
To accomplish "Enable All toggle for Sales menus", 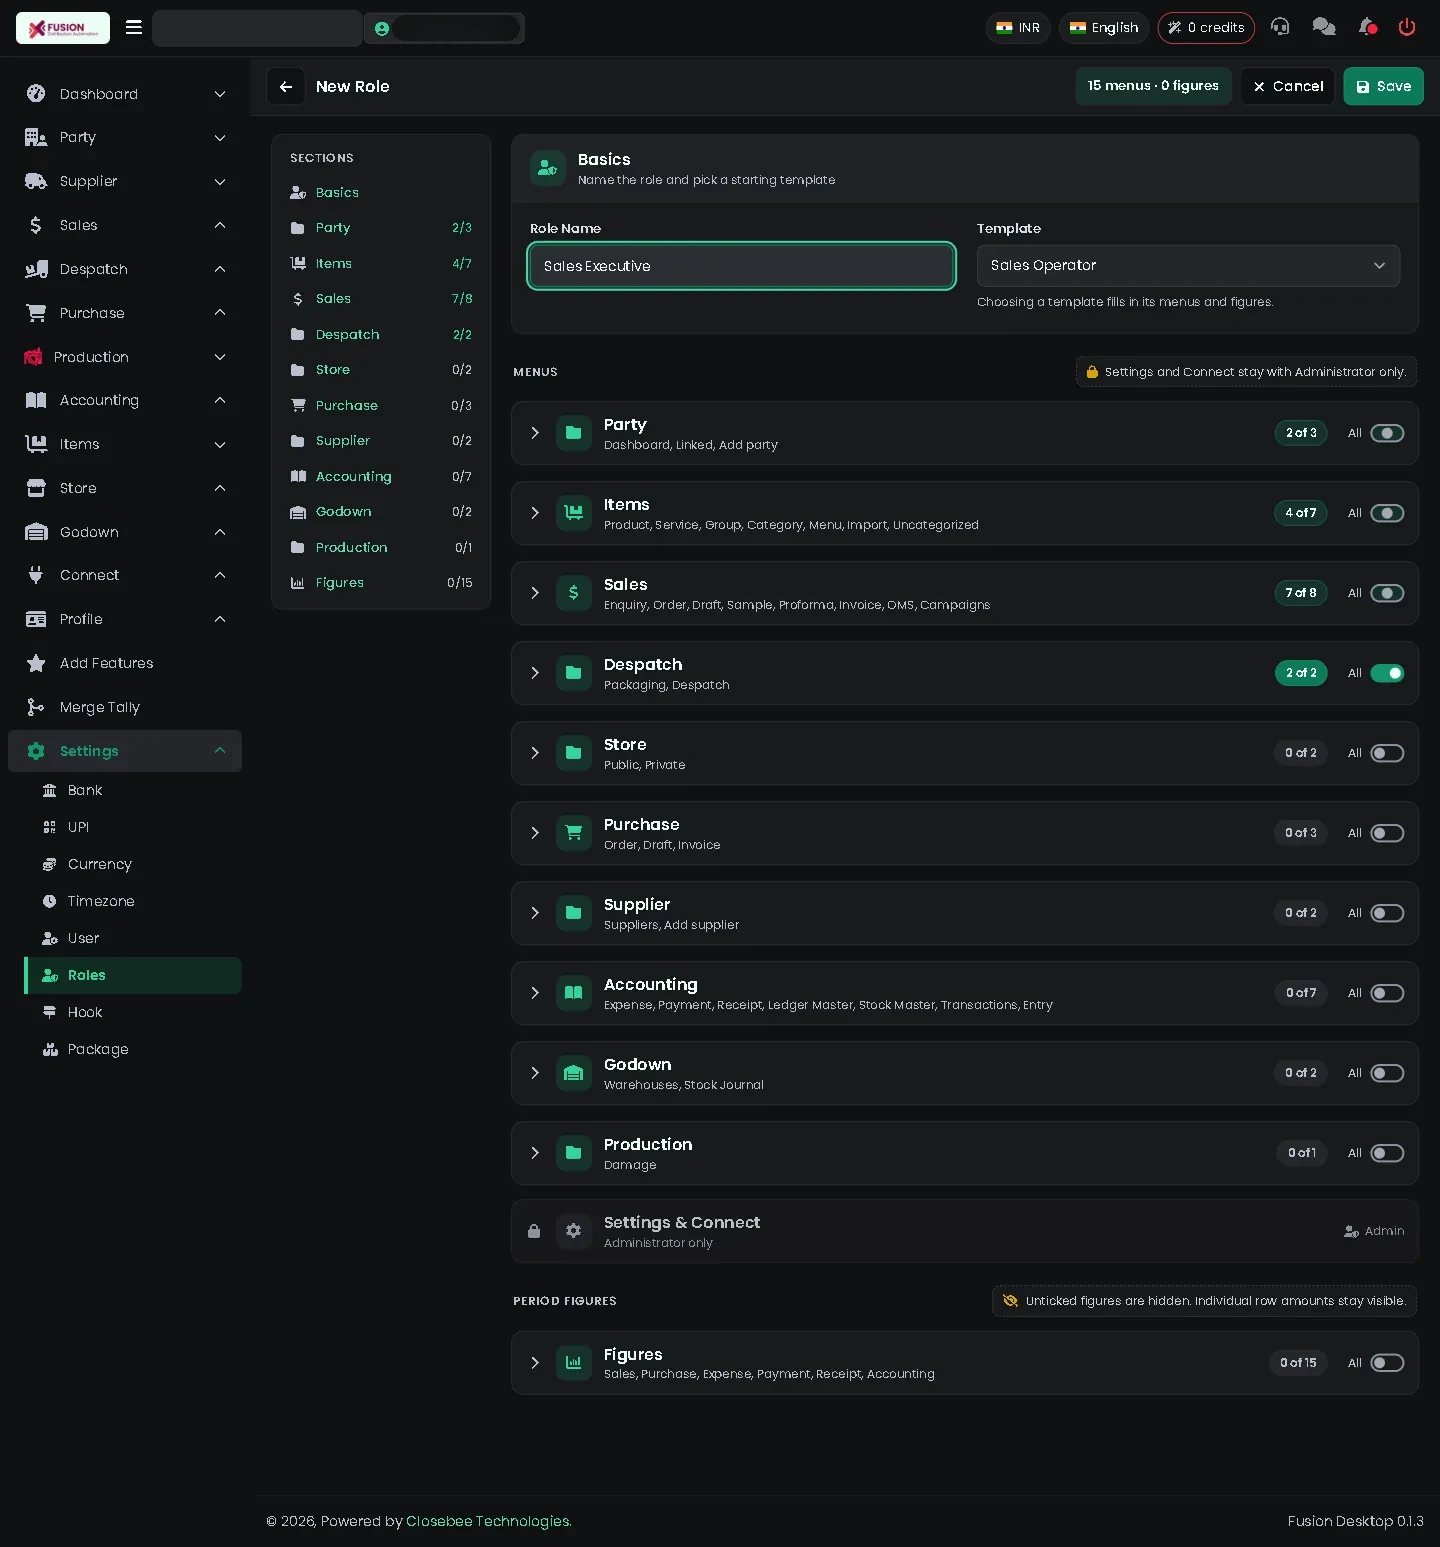I will [1387, 593].
